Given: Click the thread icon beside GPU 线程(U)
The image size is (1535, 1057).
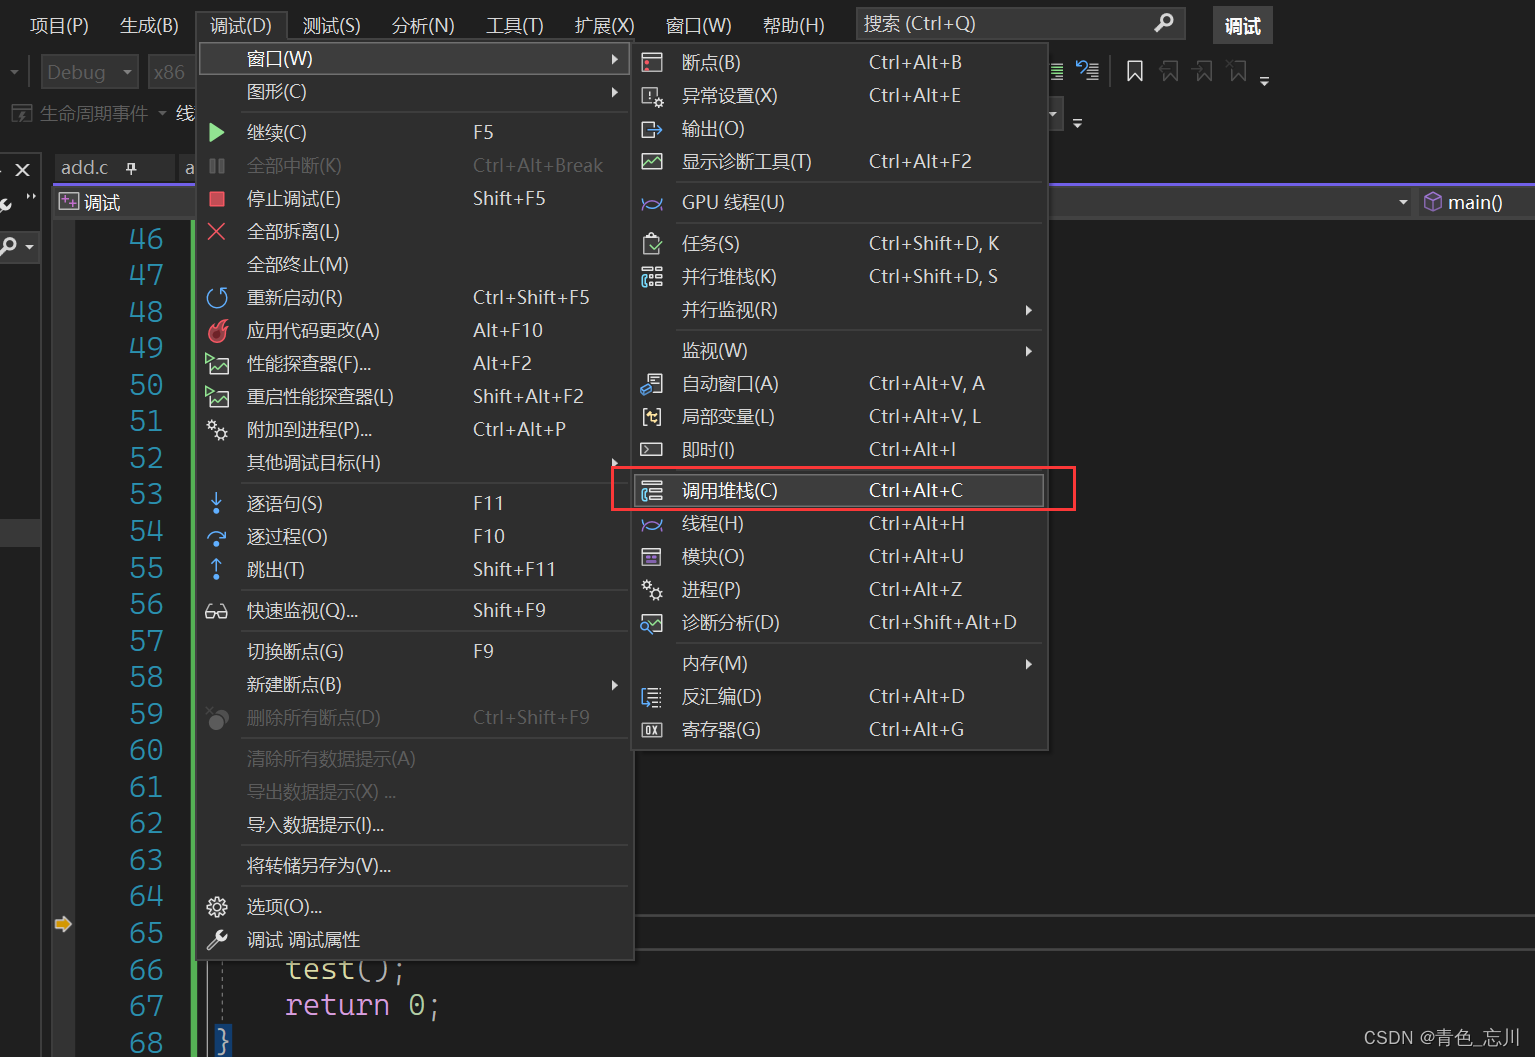Looking at the screenshot, I should click(x=652, y=203).
